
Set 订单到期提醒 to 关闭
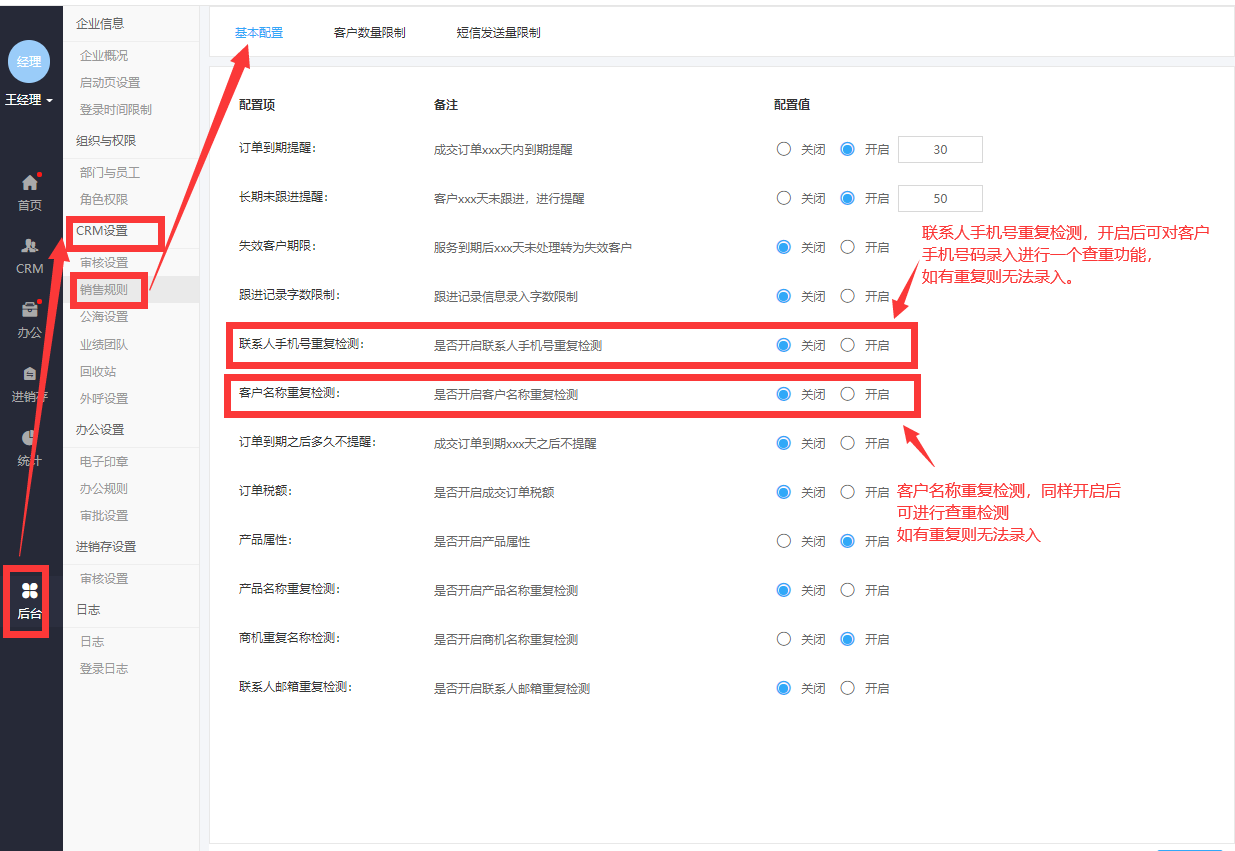click(784, 149)
